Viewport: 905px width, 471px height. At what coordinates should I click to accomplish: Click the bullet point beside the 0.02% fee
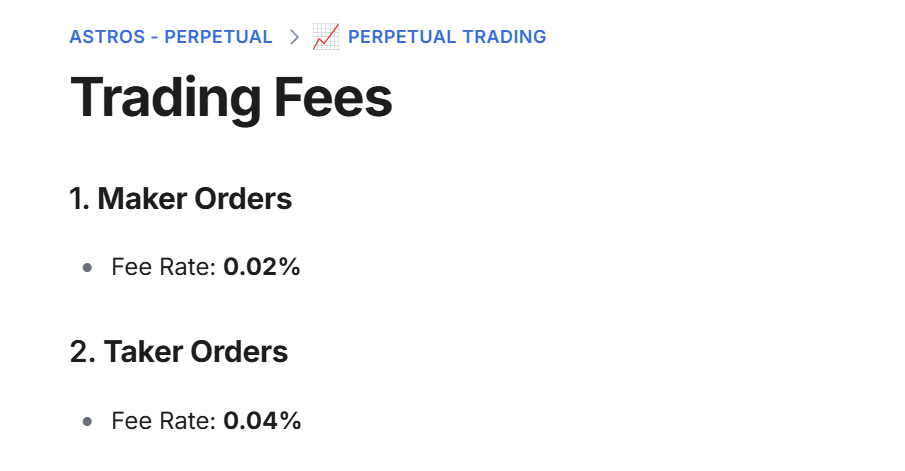(x=88, y=268)
